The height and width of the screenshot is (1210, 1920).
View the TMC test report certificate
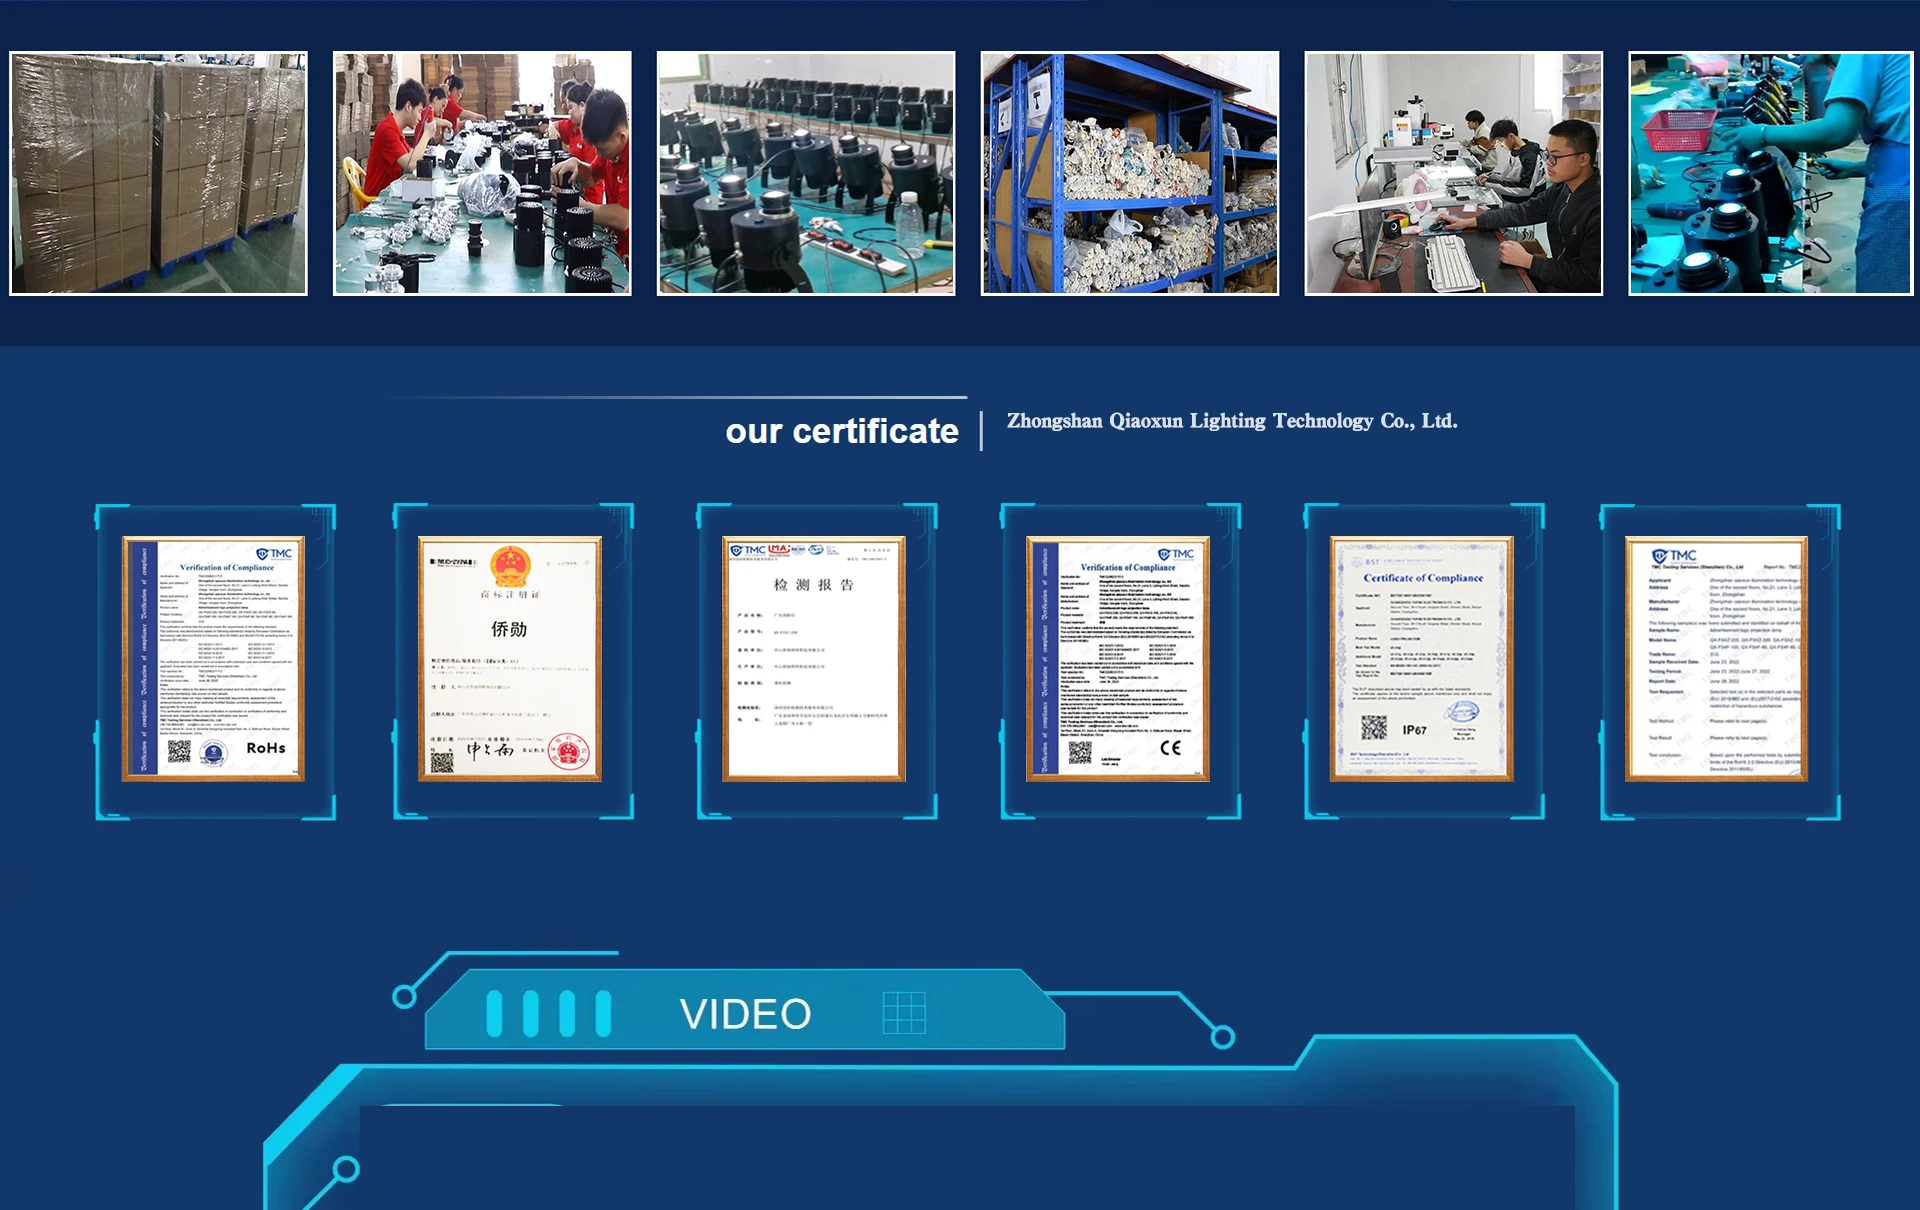pos(1716,659)
